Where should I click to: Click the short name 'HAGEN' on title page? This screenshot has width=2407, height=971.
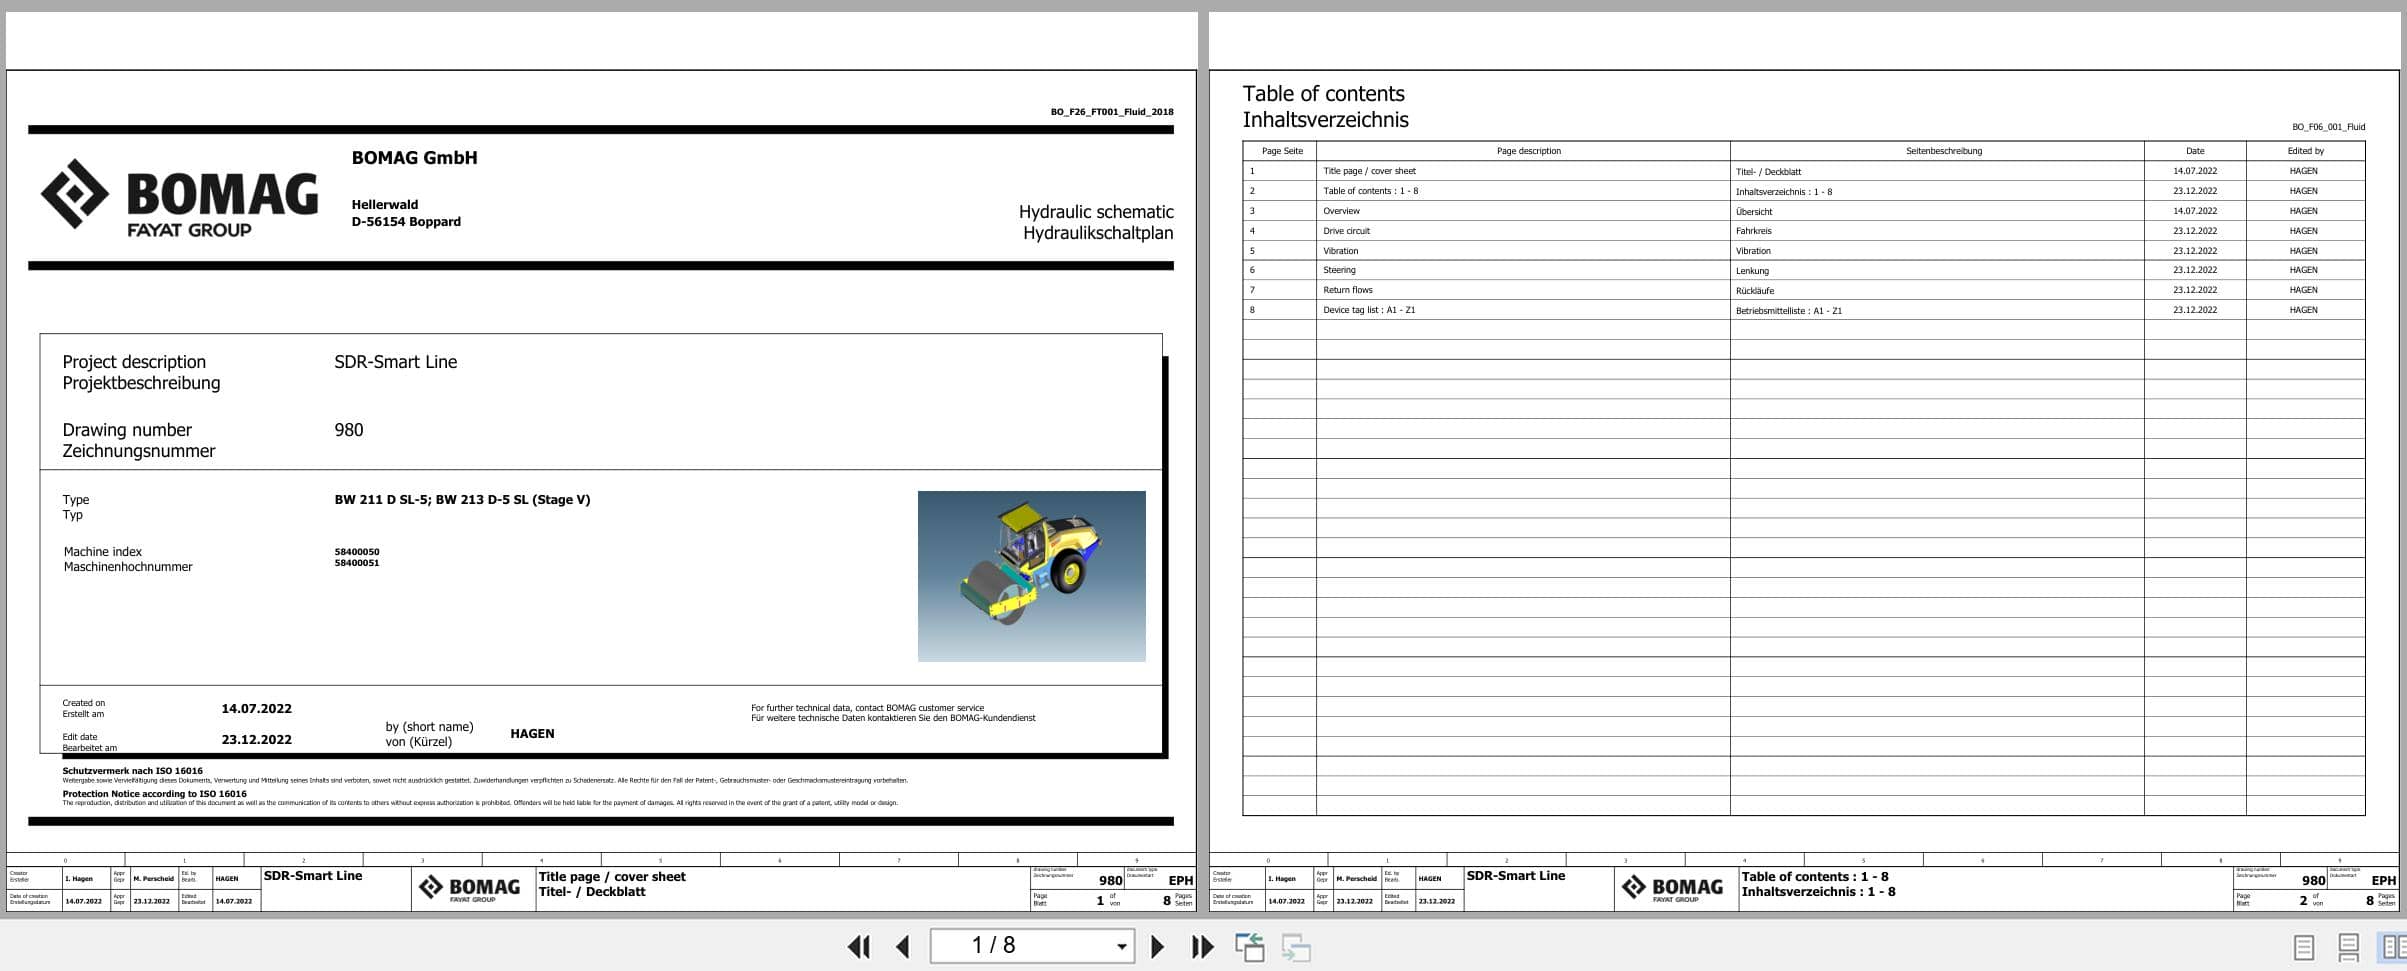[x=532, y=734]
